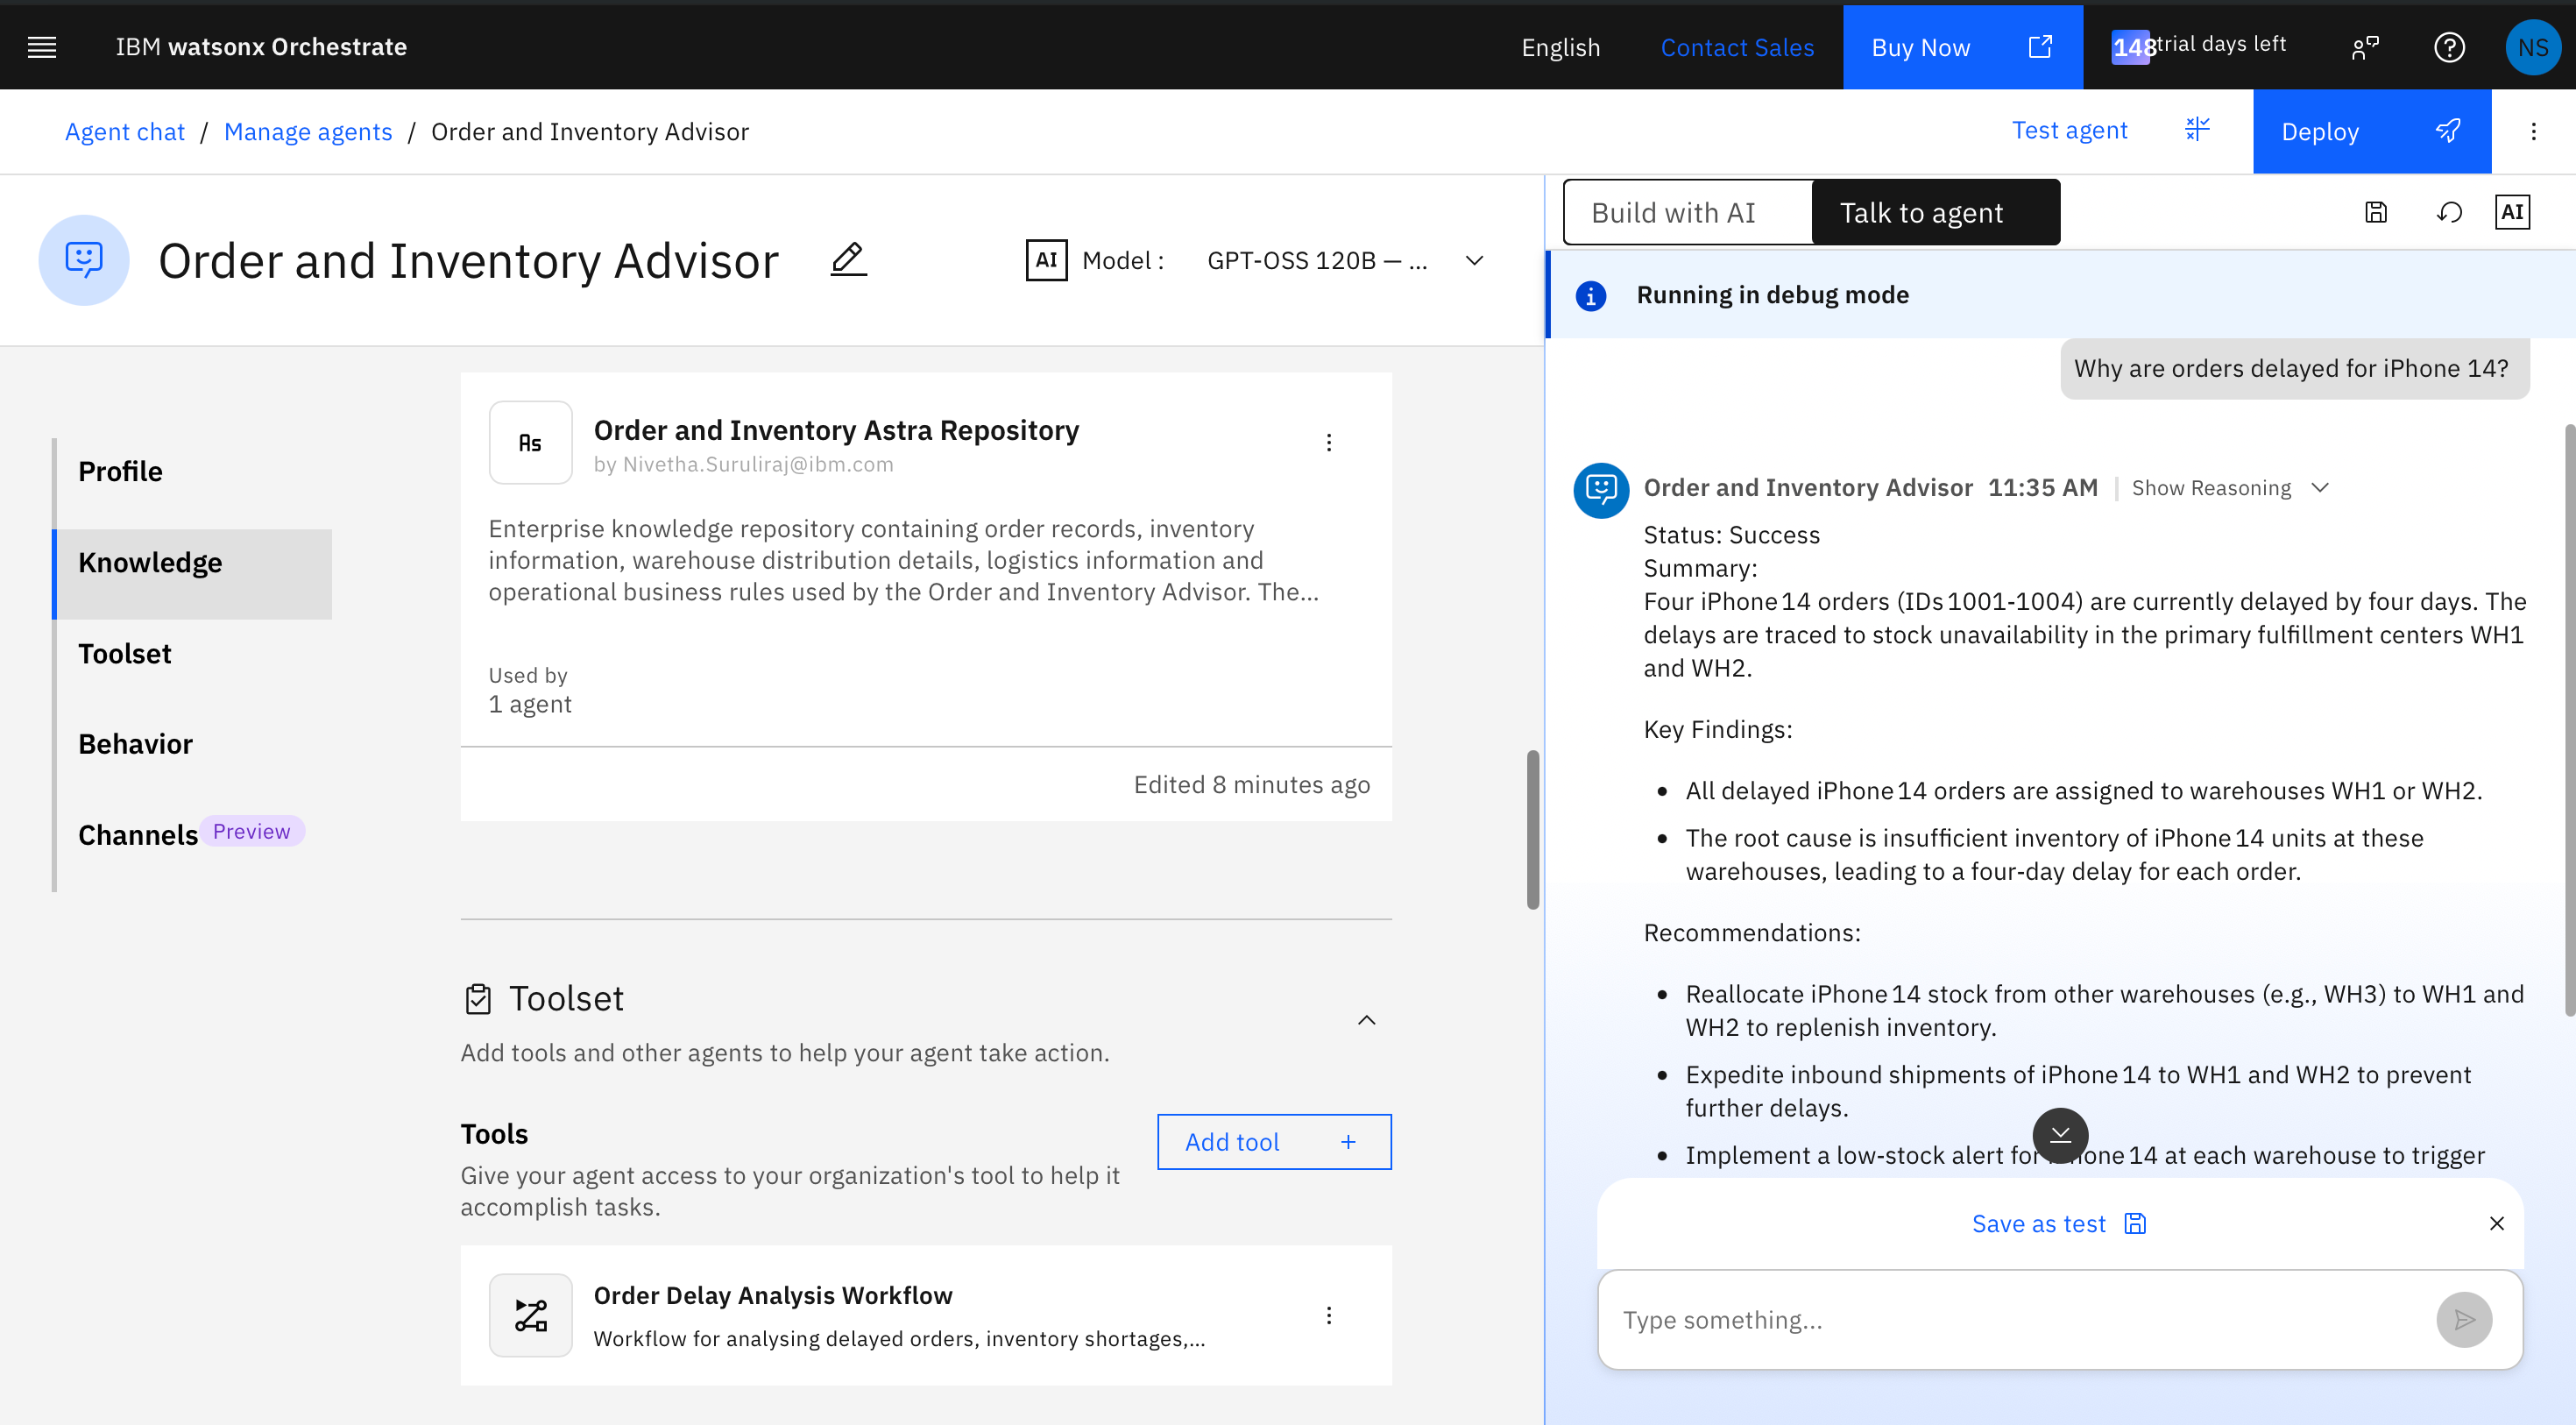Click the Order and Inventory Astra Repository title
Viewport: 2576px width, 1425px height.
pos(836,430)
